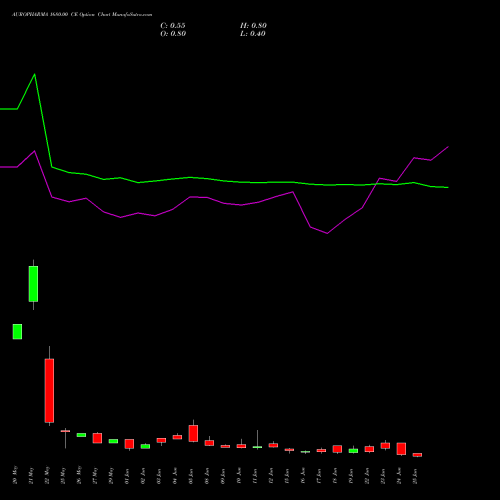Screen dimensions: 500x500
Task: Click the 22 Jun date label
Action: click(367, 476)
